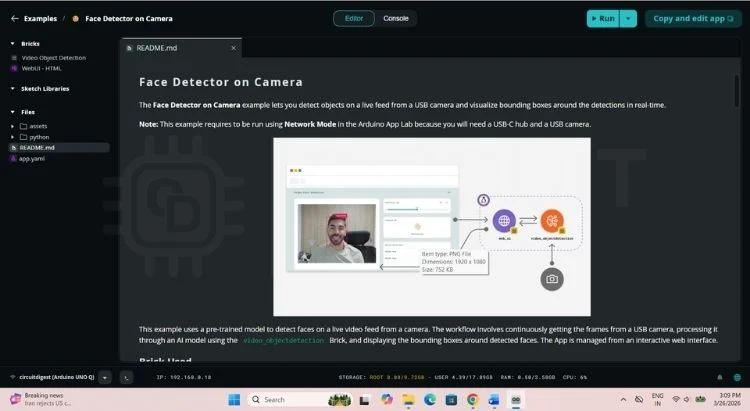Run the Face Detector app
The image size is (750, 411).
coord(603,19)
